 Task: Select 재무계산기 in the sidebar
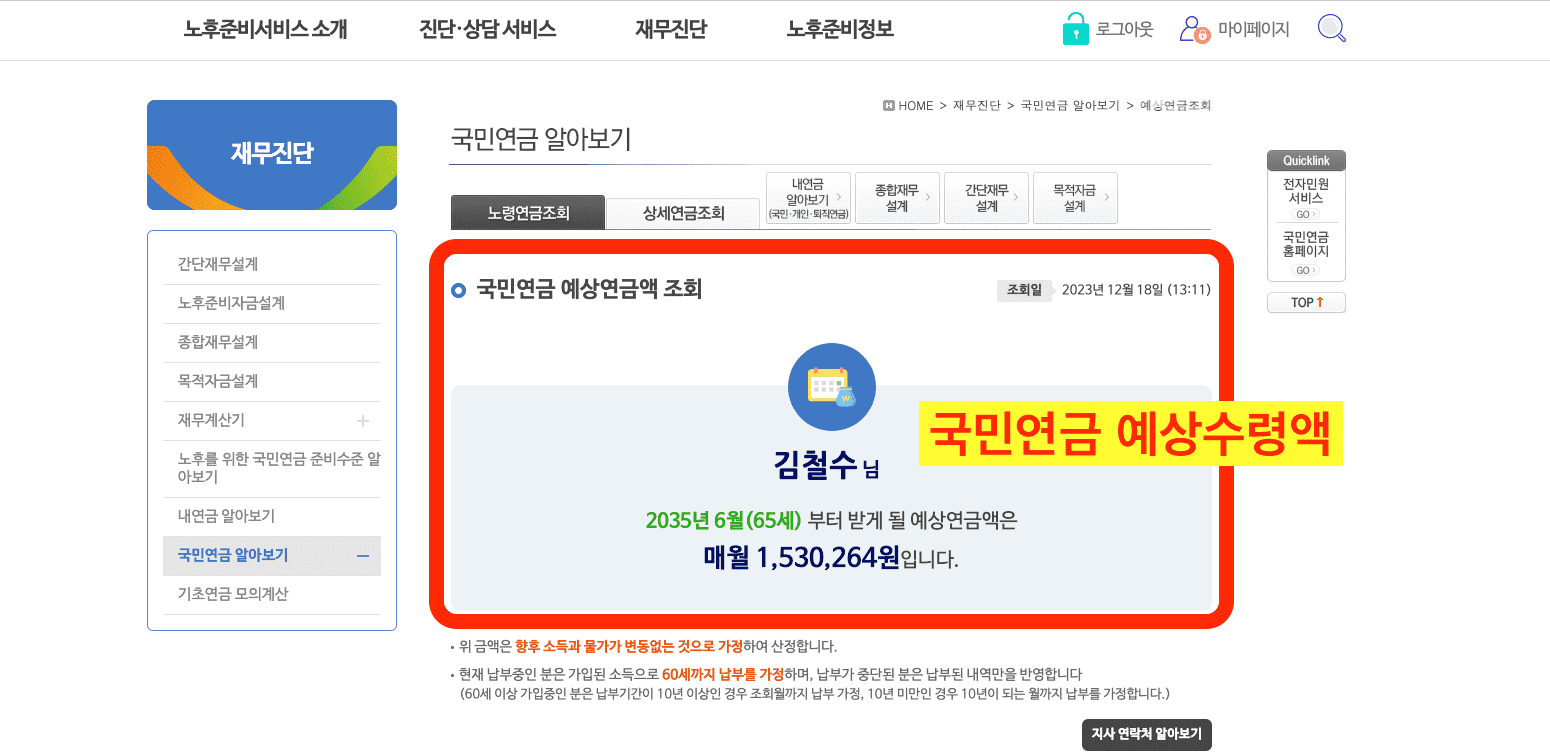tap(272, 420)
